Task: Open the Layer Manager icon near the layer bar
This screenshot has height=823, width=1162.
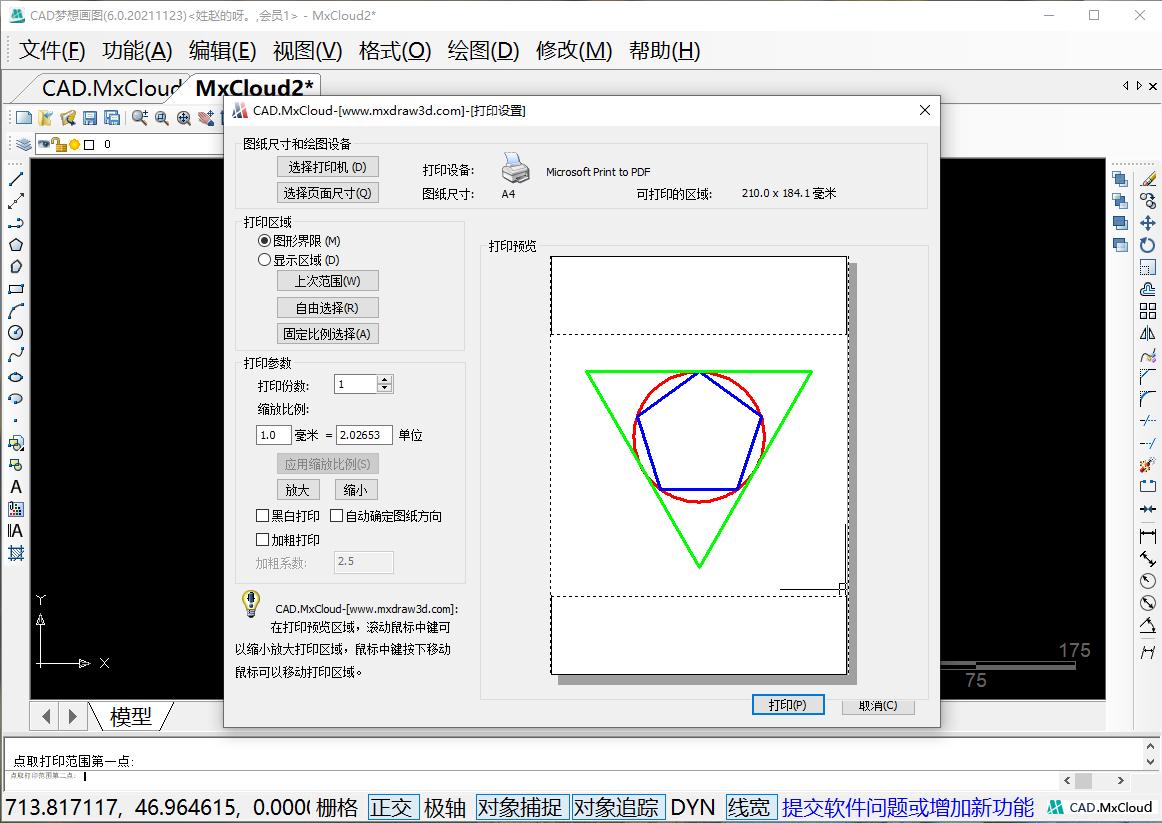Action: (x=23, y=144)
